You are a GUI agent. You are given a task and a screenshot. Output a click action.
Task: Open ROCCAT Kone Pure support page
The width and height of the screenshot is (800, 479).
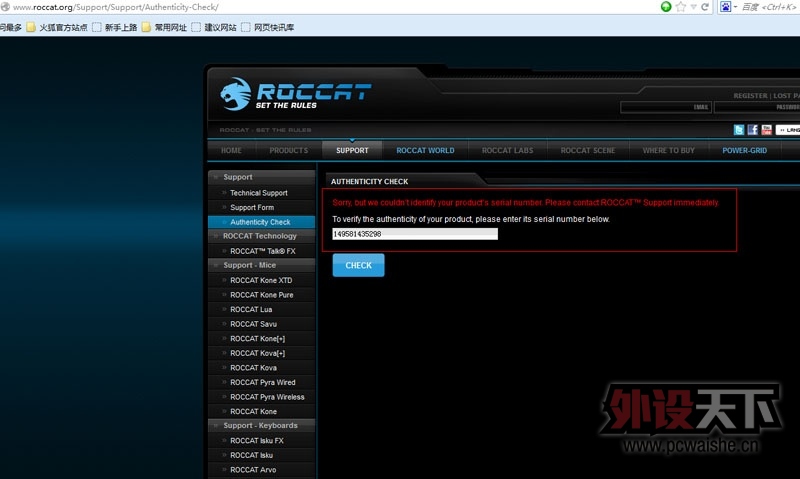(x=262, y=294)
